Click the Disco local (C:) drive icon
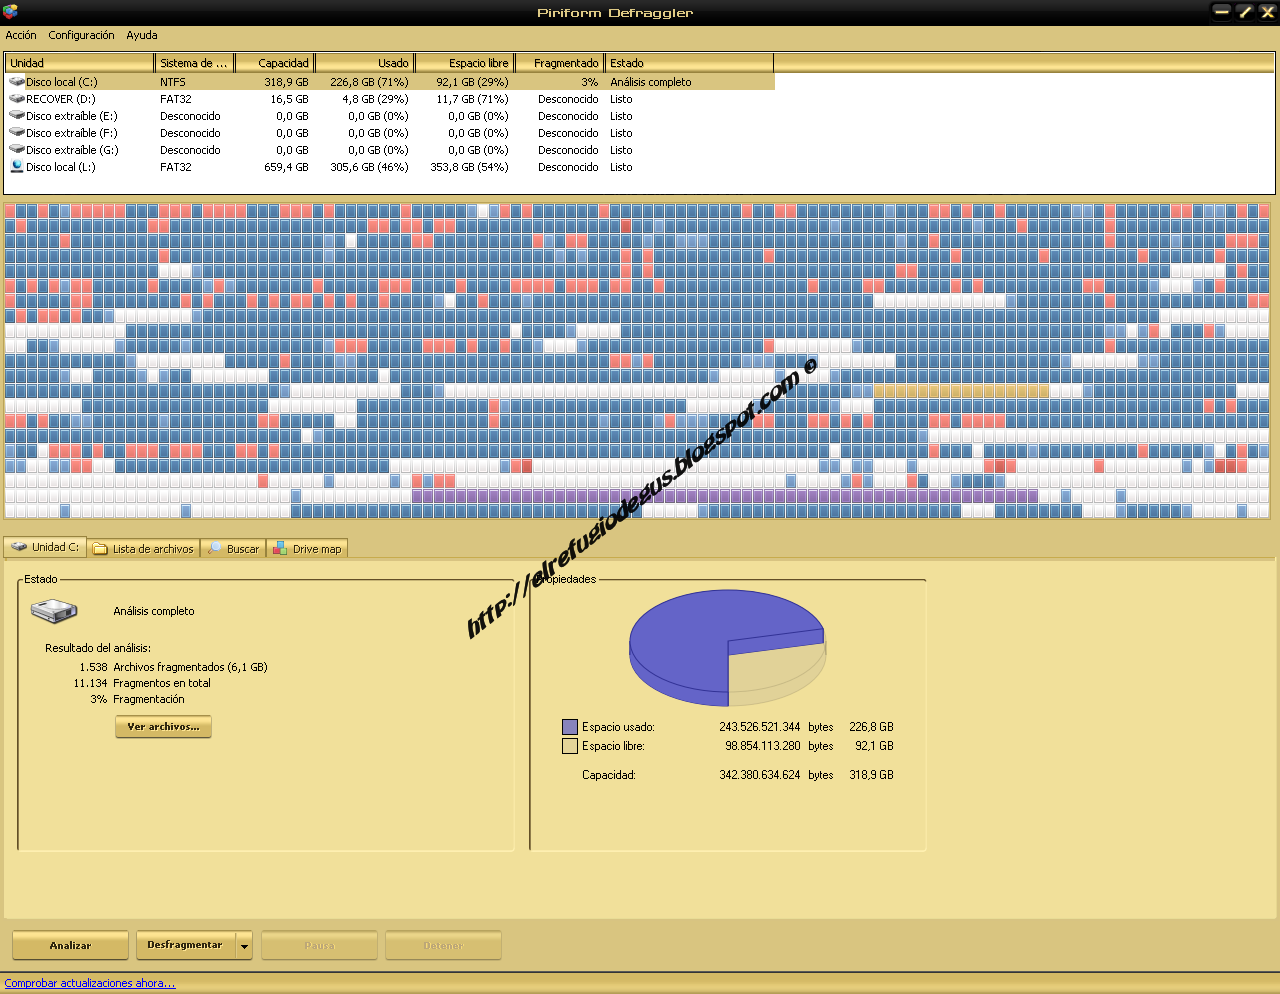 pos(17,82)
